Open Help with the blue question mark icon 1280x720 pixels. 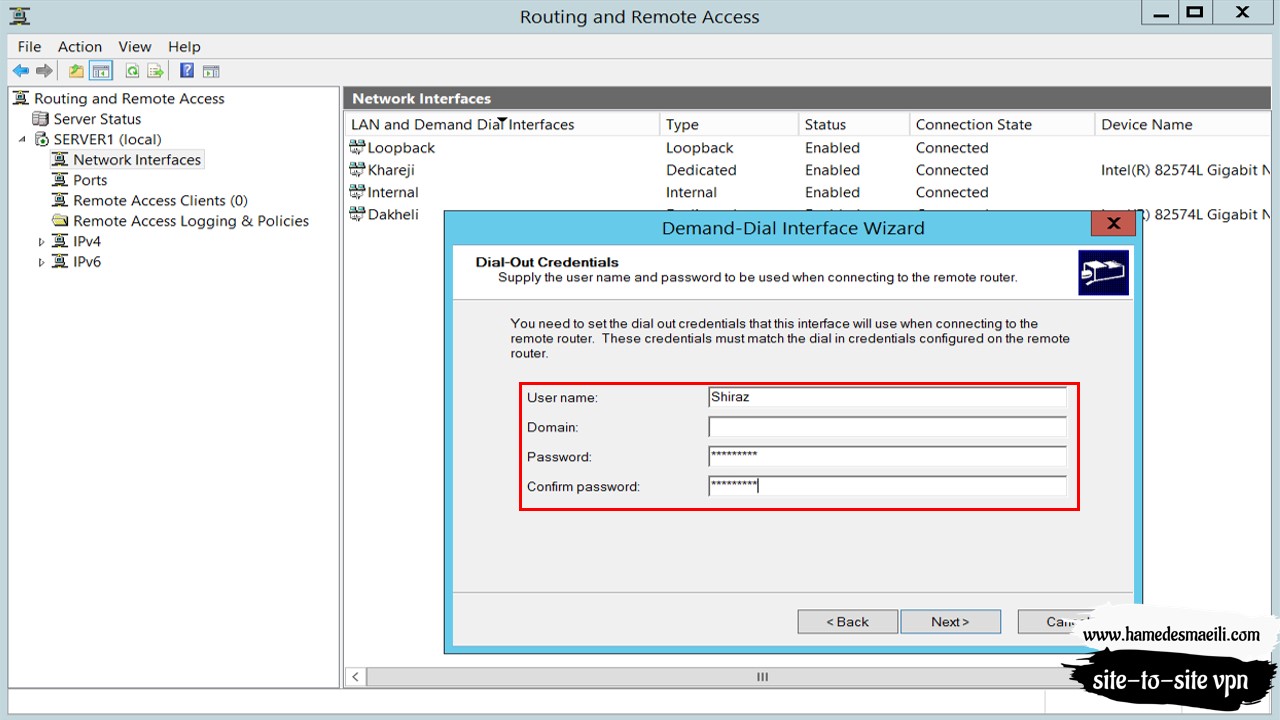pos(187,71)
